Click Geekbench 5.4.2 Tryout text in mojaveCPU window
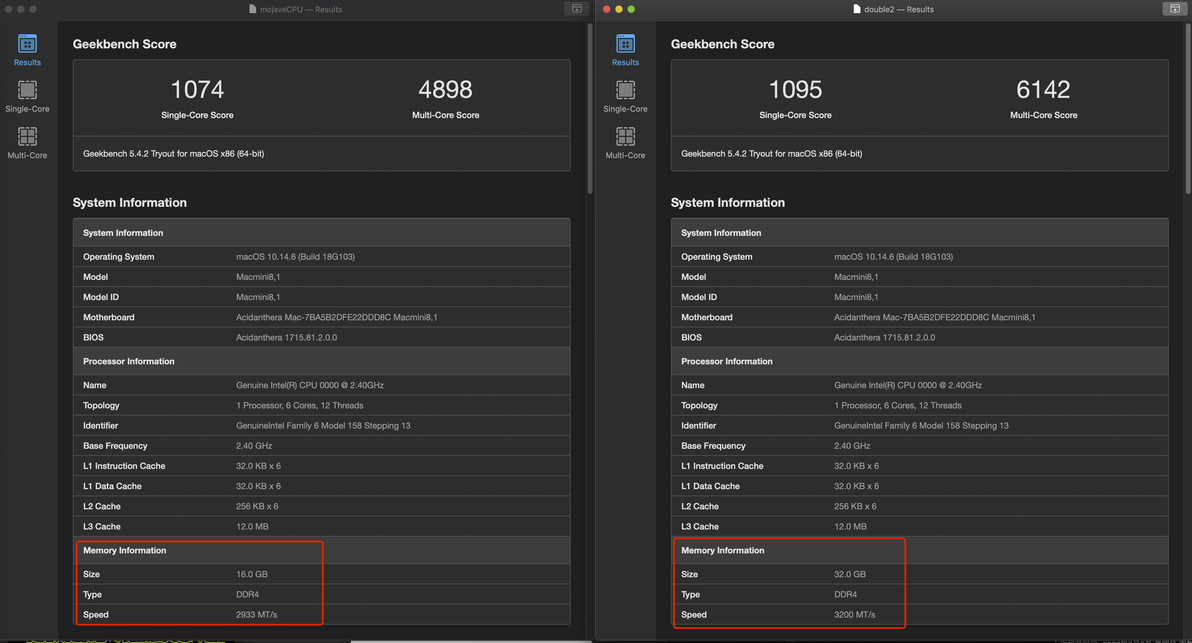1192x643 pixels. (x=173, y=154)
